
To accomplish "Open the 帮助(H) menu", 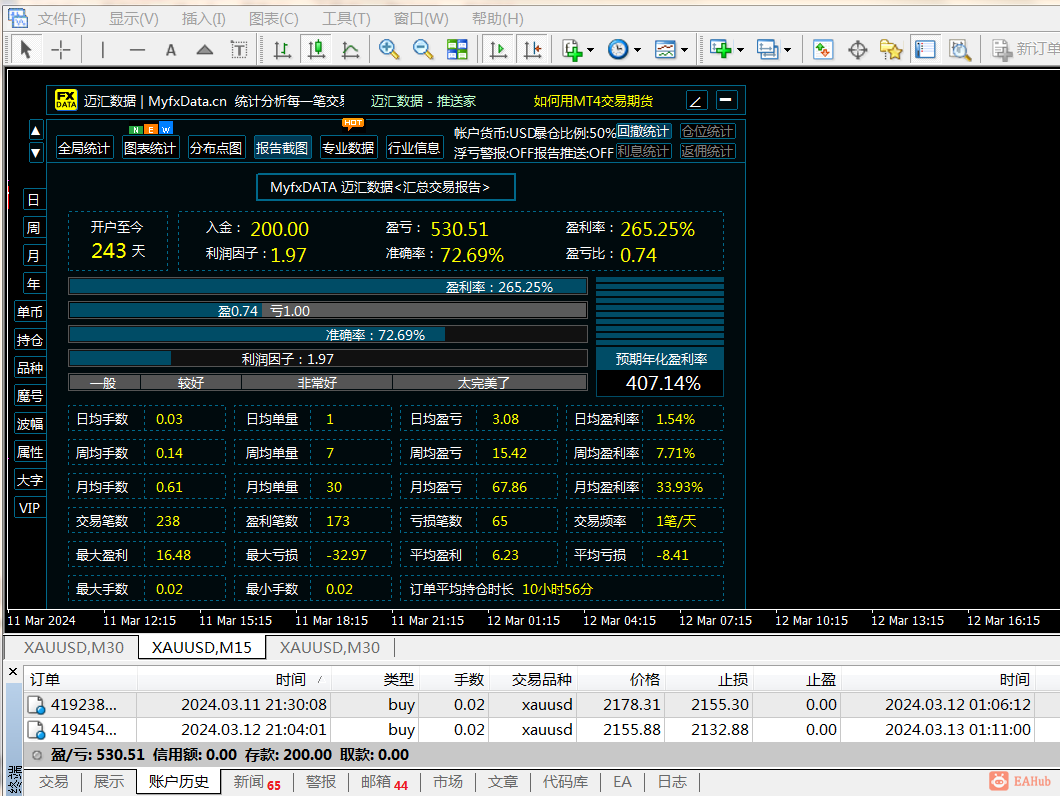I will tap(498, 19).
